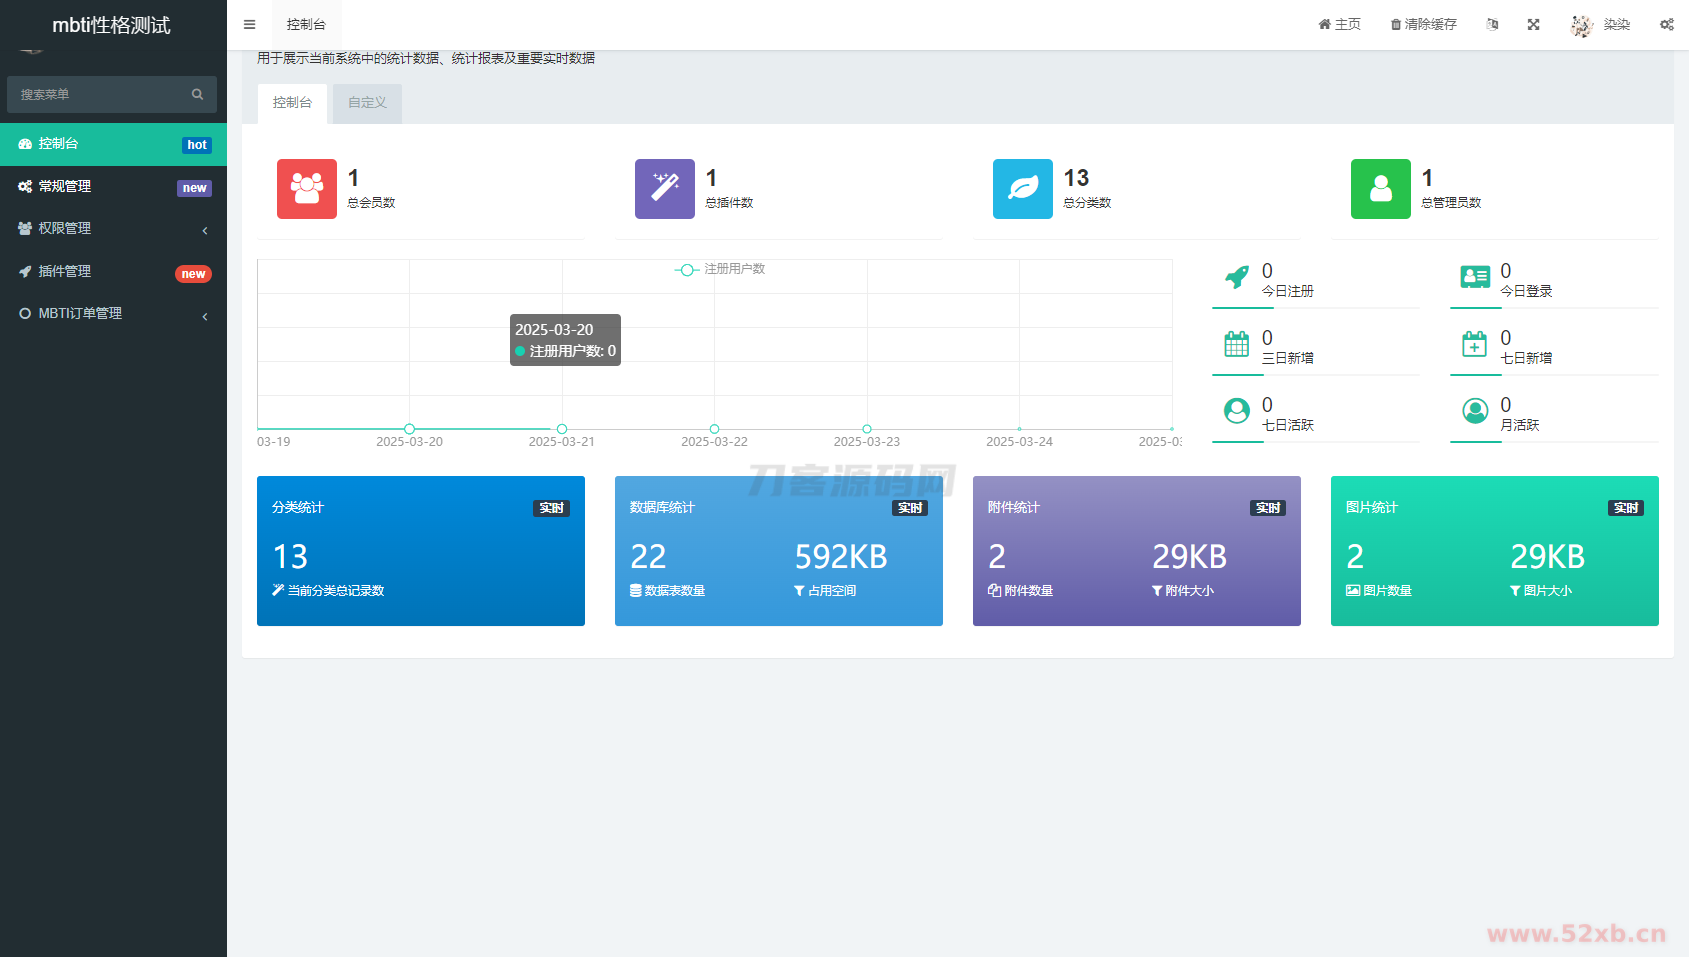Viewport: 1689px width, 957px height.
Task: Open the settings gears icon at top right
Action: pos(1667,25)
